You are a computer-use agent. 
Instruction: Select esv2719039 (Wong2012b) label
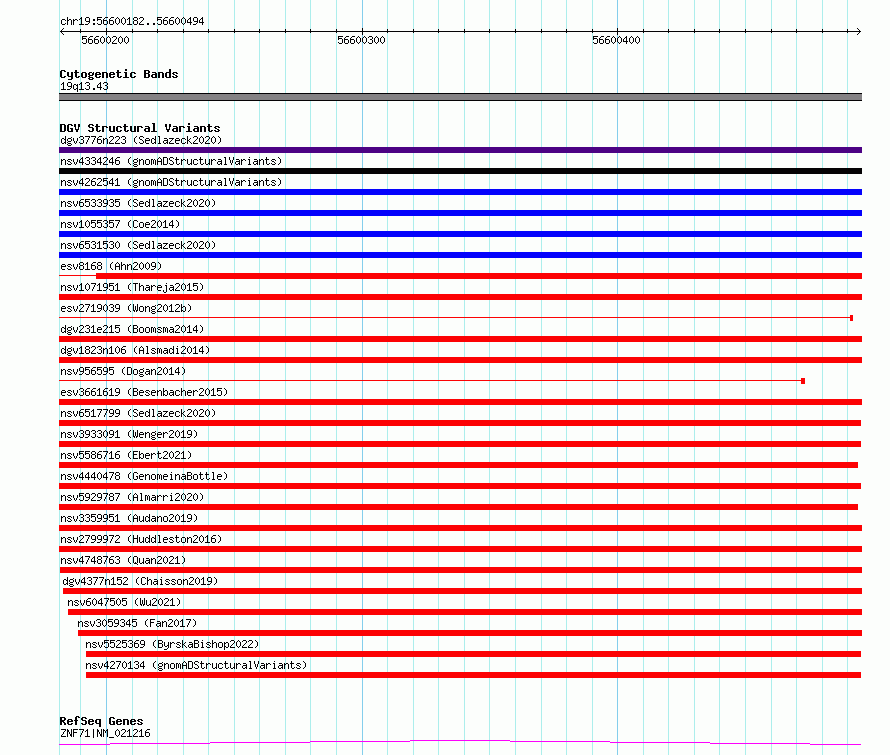point(126,308)
